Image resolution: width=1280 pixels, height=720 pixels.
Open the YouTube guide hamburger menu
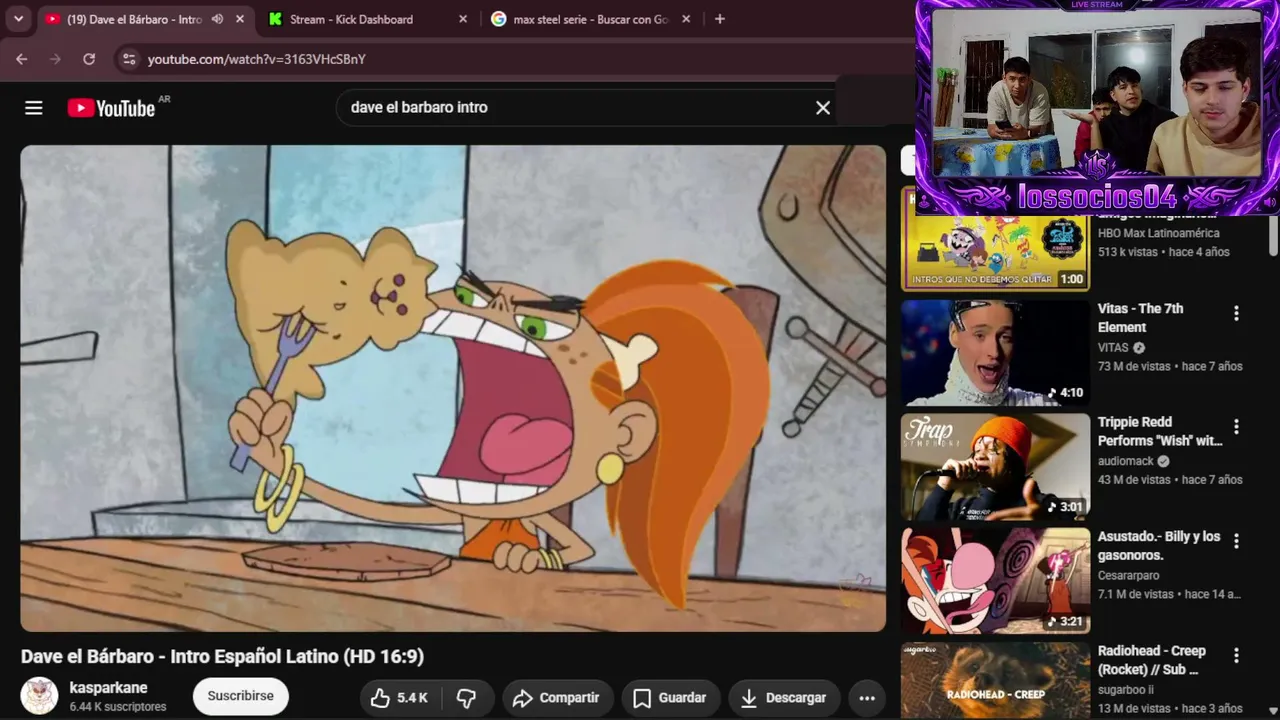coord(34,108)
